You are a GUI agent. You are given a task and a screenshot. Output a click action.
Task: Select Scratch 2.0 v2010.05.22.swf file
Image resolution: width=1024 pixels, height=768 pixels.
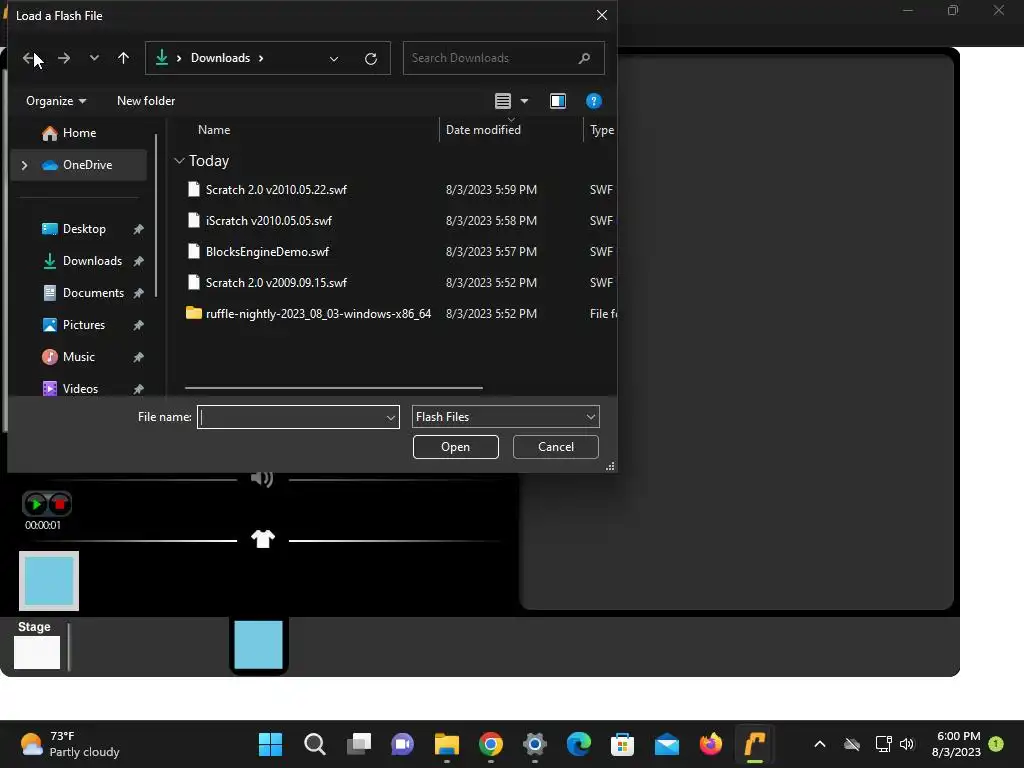276,190
